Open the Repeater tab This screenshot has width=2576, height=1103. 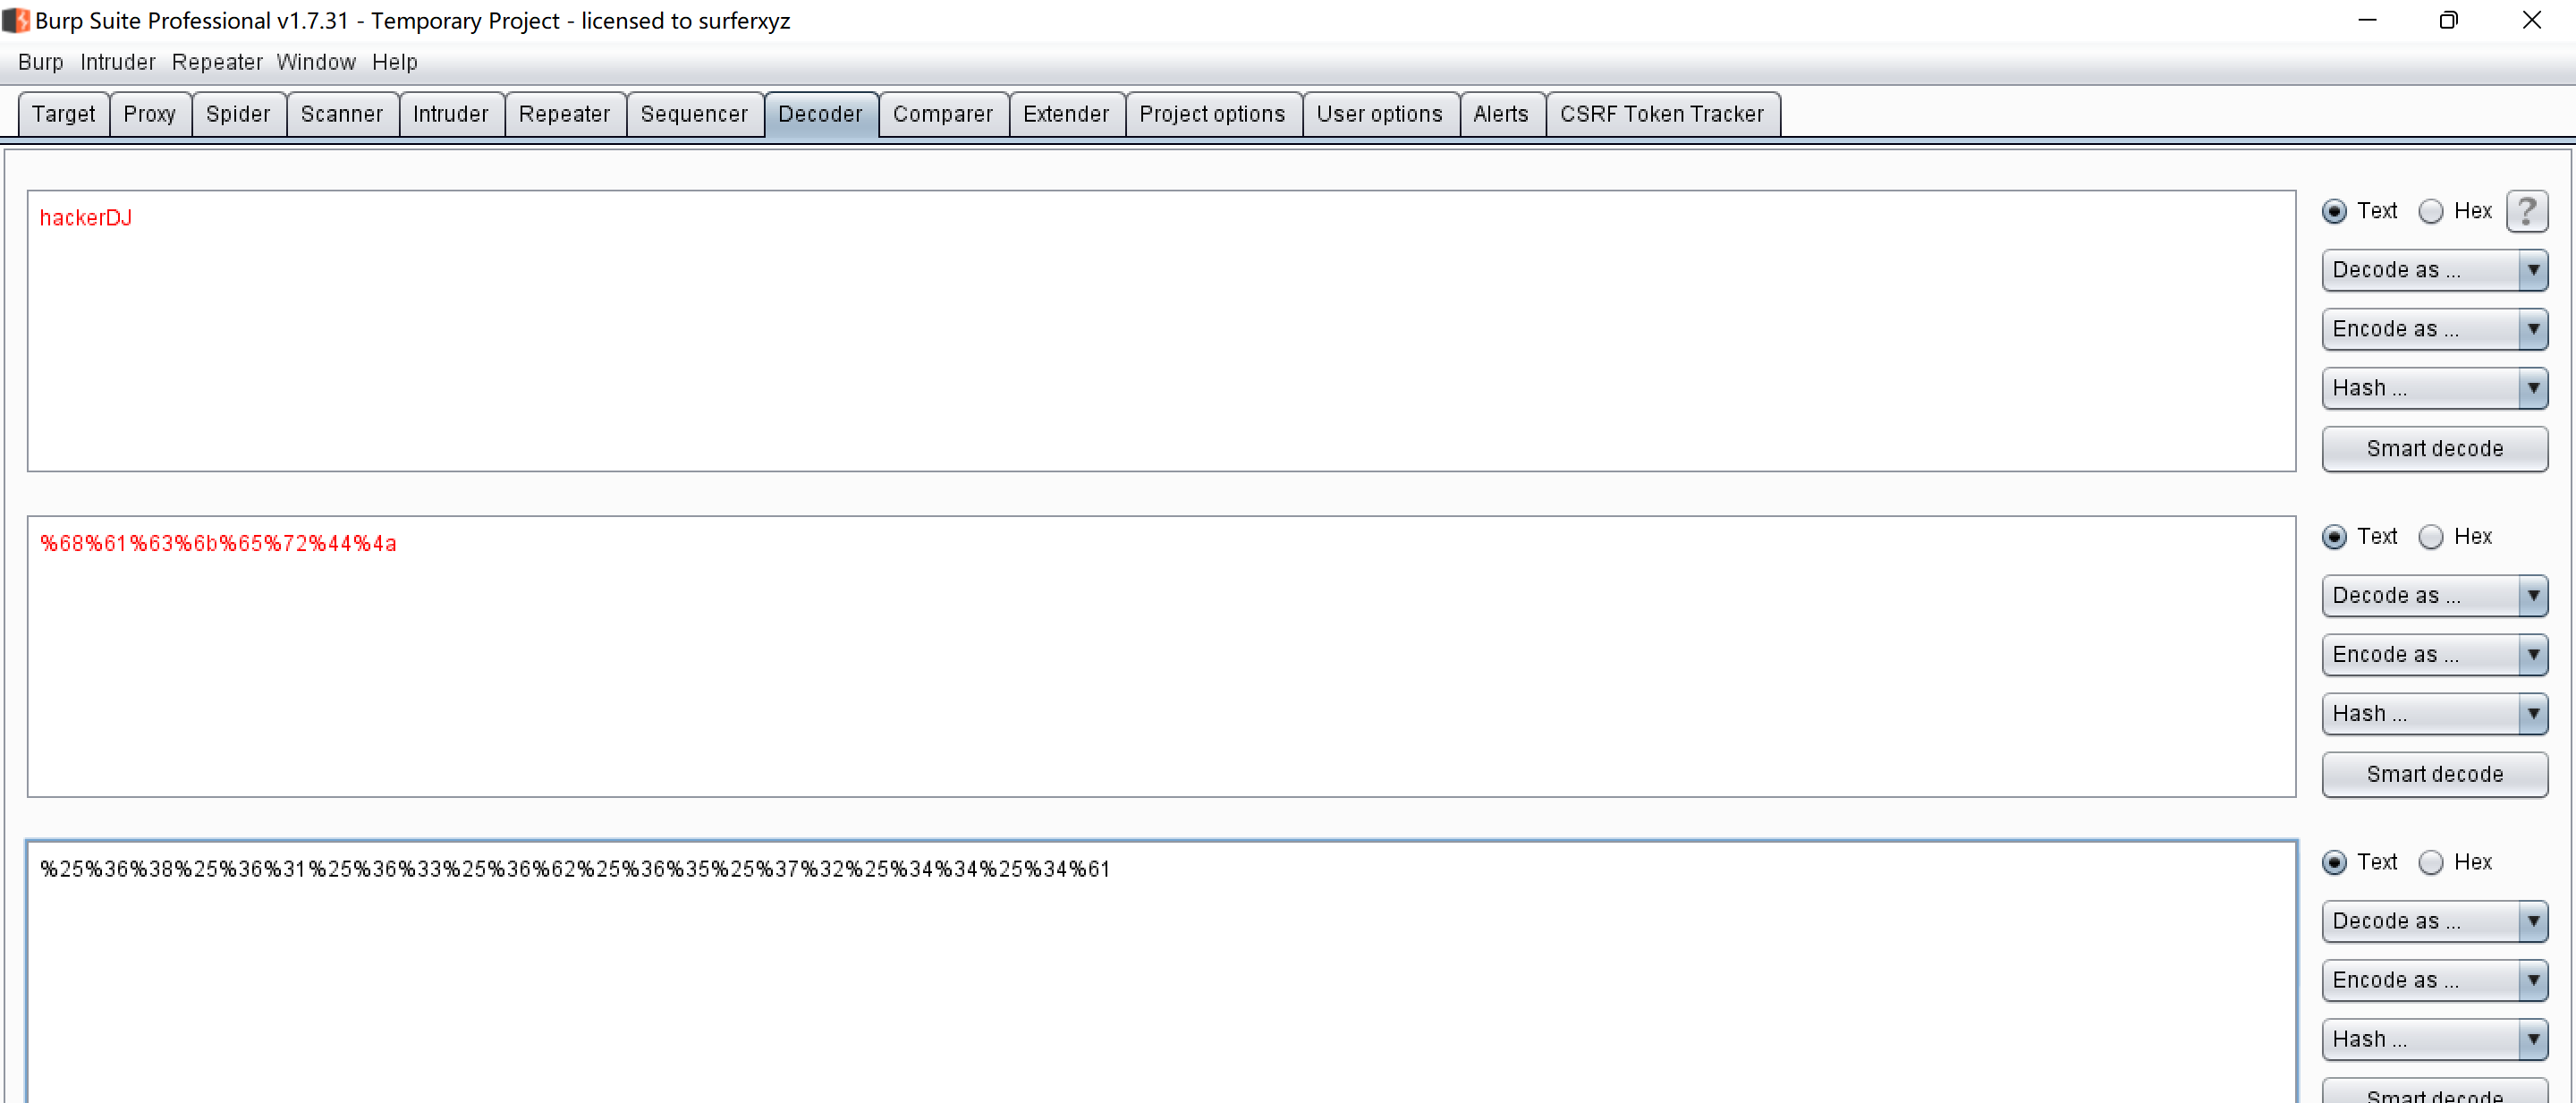565,113
